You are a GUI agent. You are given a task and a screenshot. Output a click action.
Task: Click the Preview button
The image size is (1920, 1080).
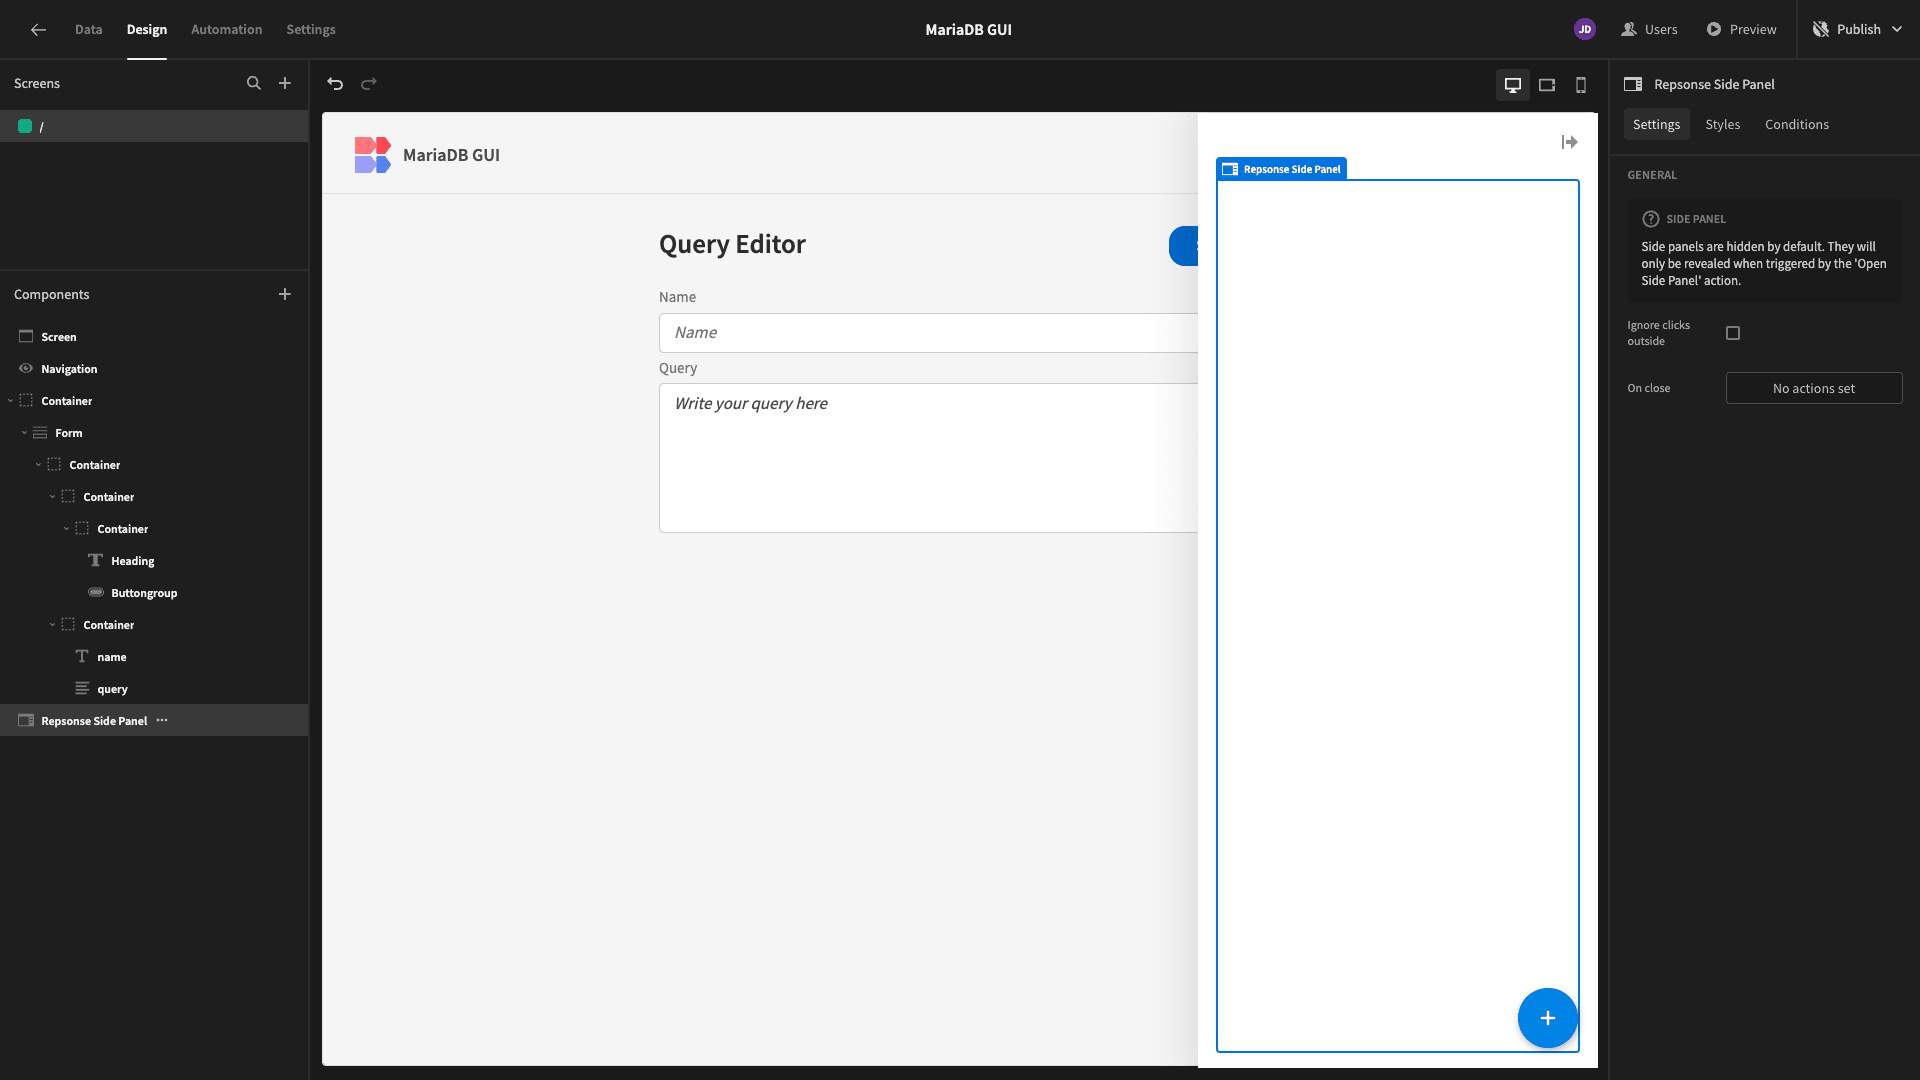point(1741,29)
